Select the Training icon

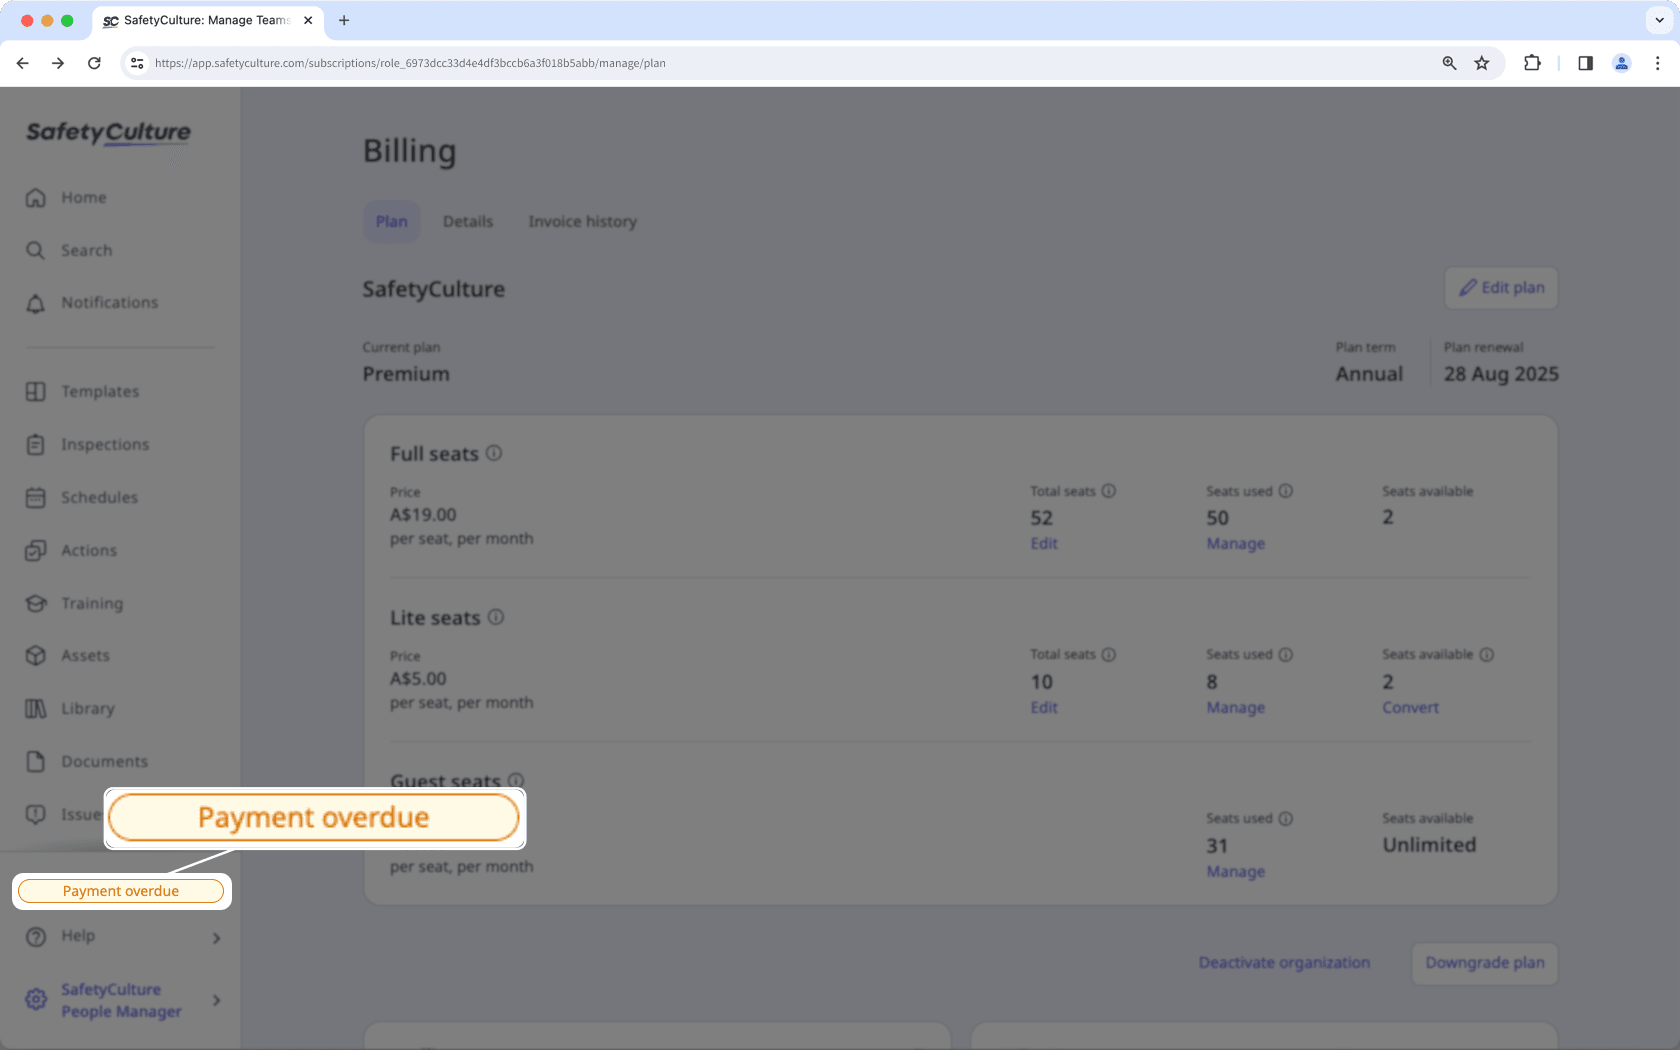point(35,603)
